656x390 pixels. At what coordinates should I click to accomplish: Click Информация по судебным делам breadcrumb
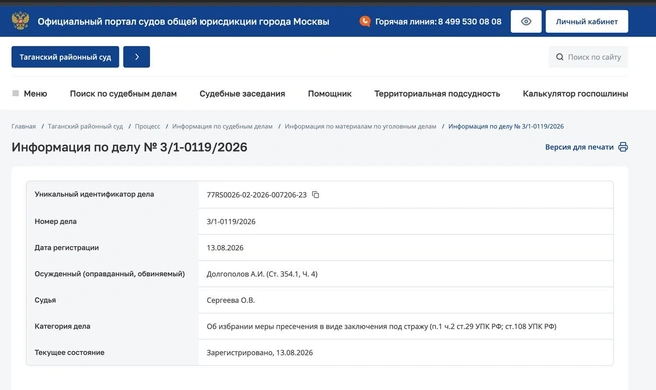222,126
